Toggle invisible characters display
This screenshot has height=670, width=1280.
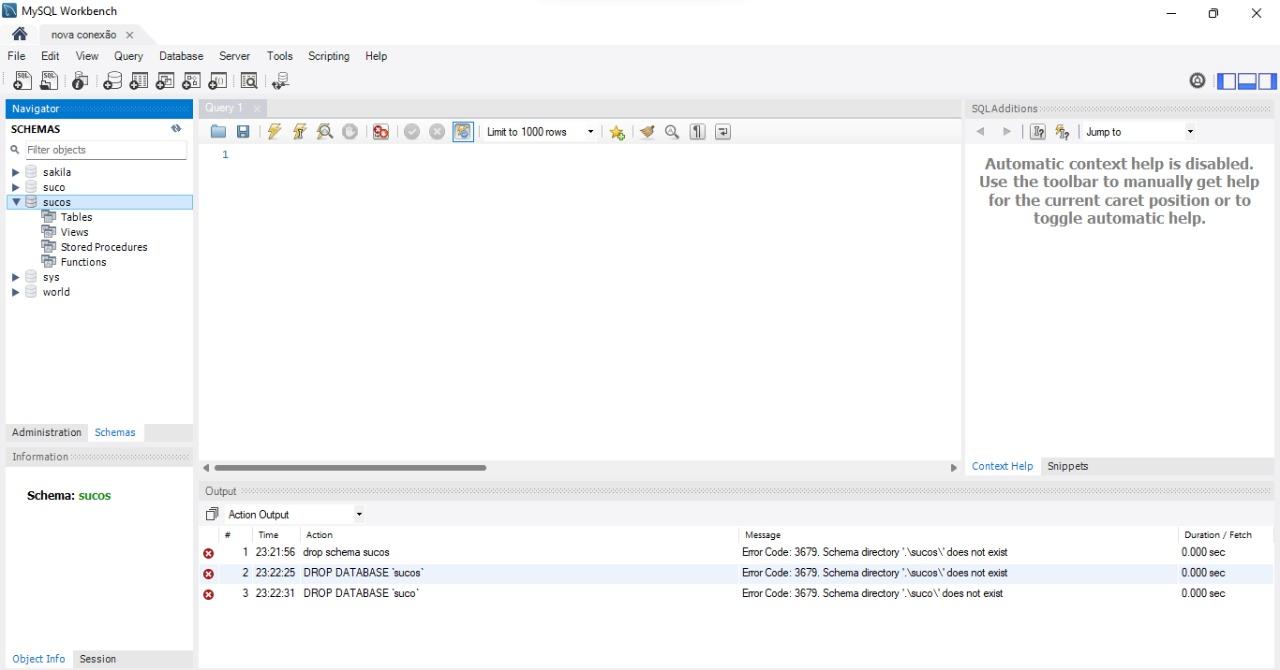click(x=698, y=132)
